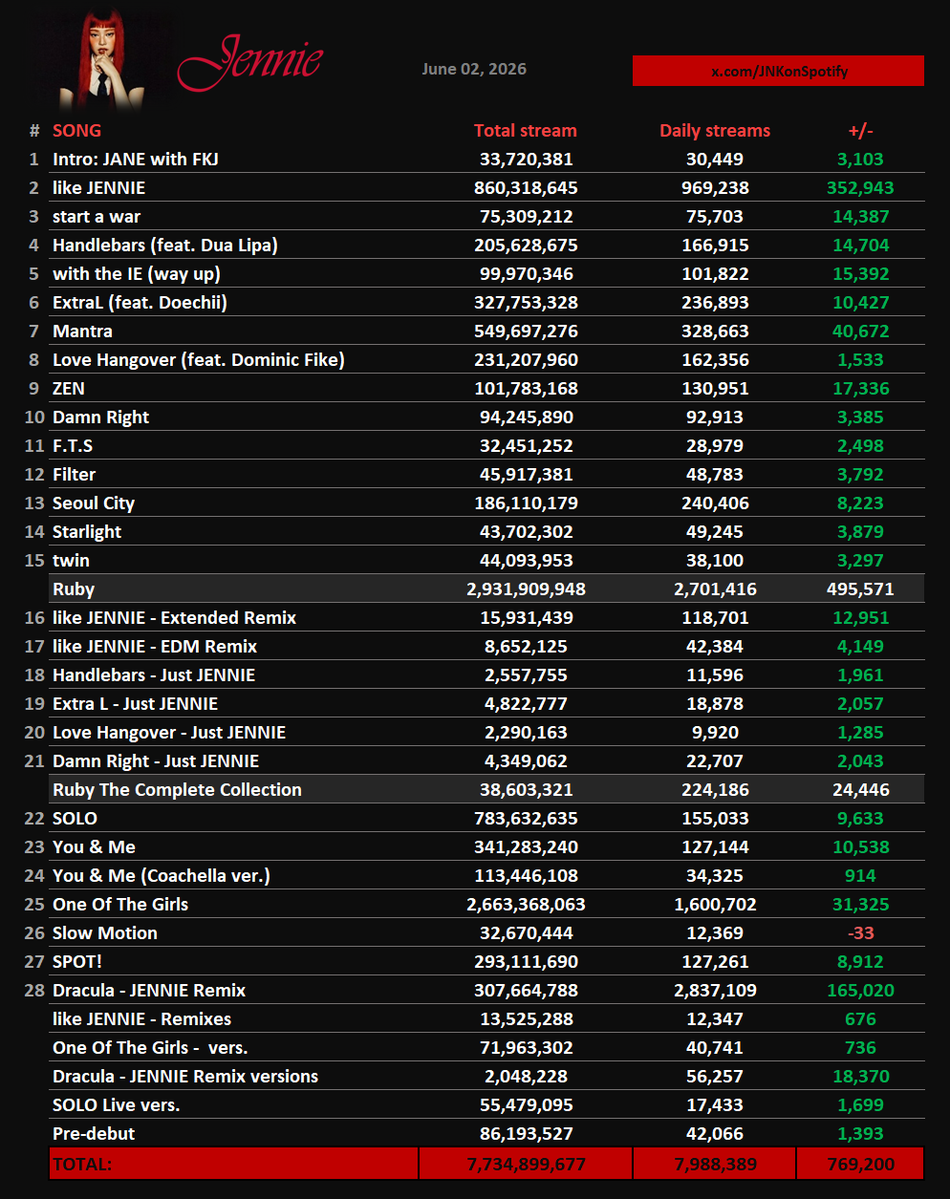The image size is (950, 1199).
Task: Click Ruby The Complete Collection label
Action: click(177, 790)
